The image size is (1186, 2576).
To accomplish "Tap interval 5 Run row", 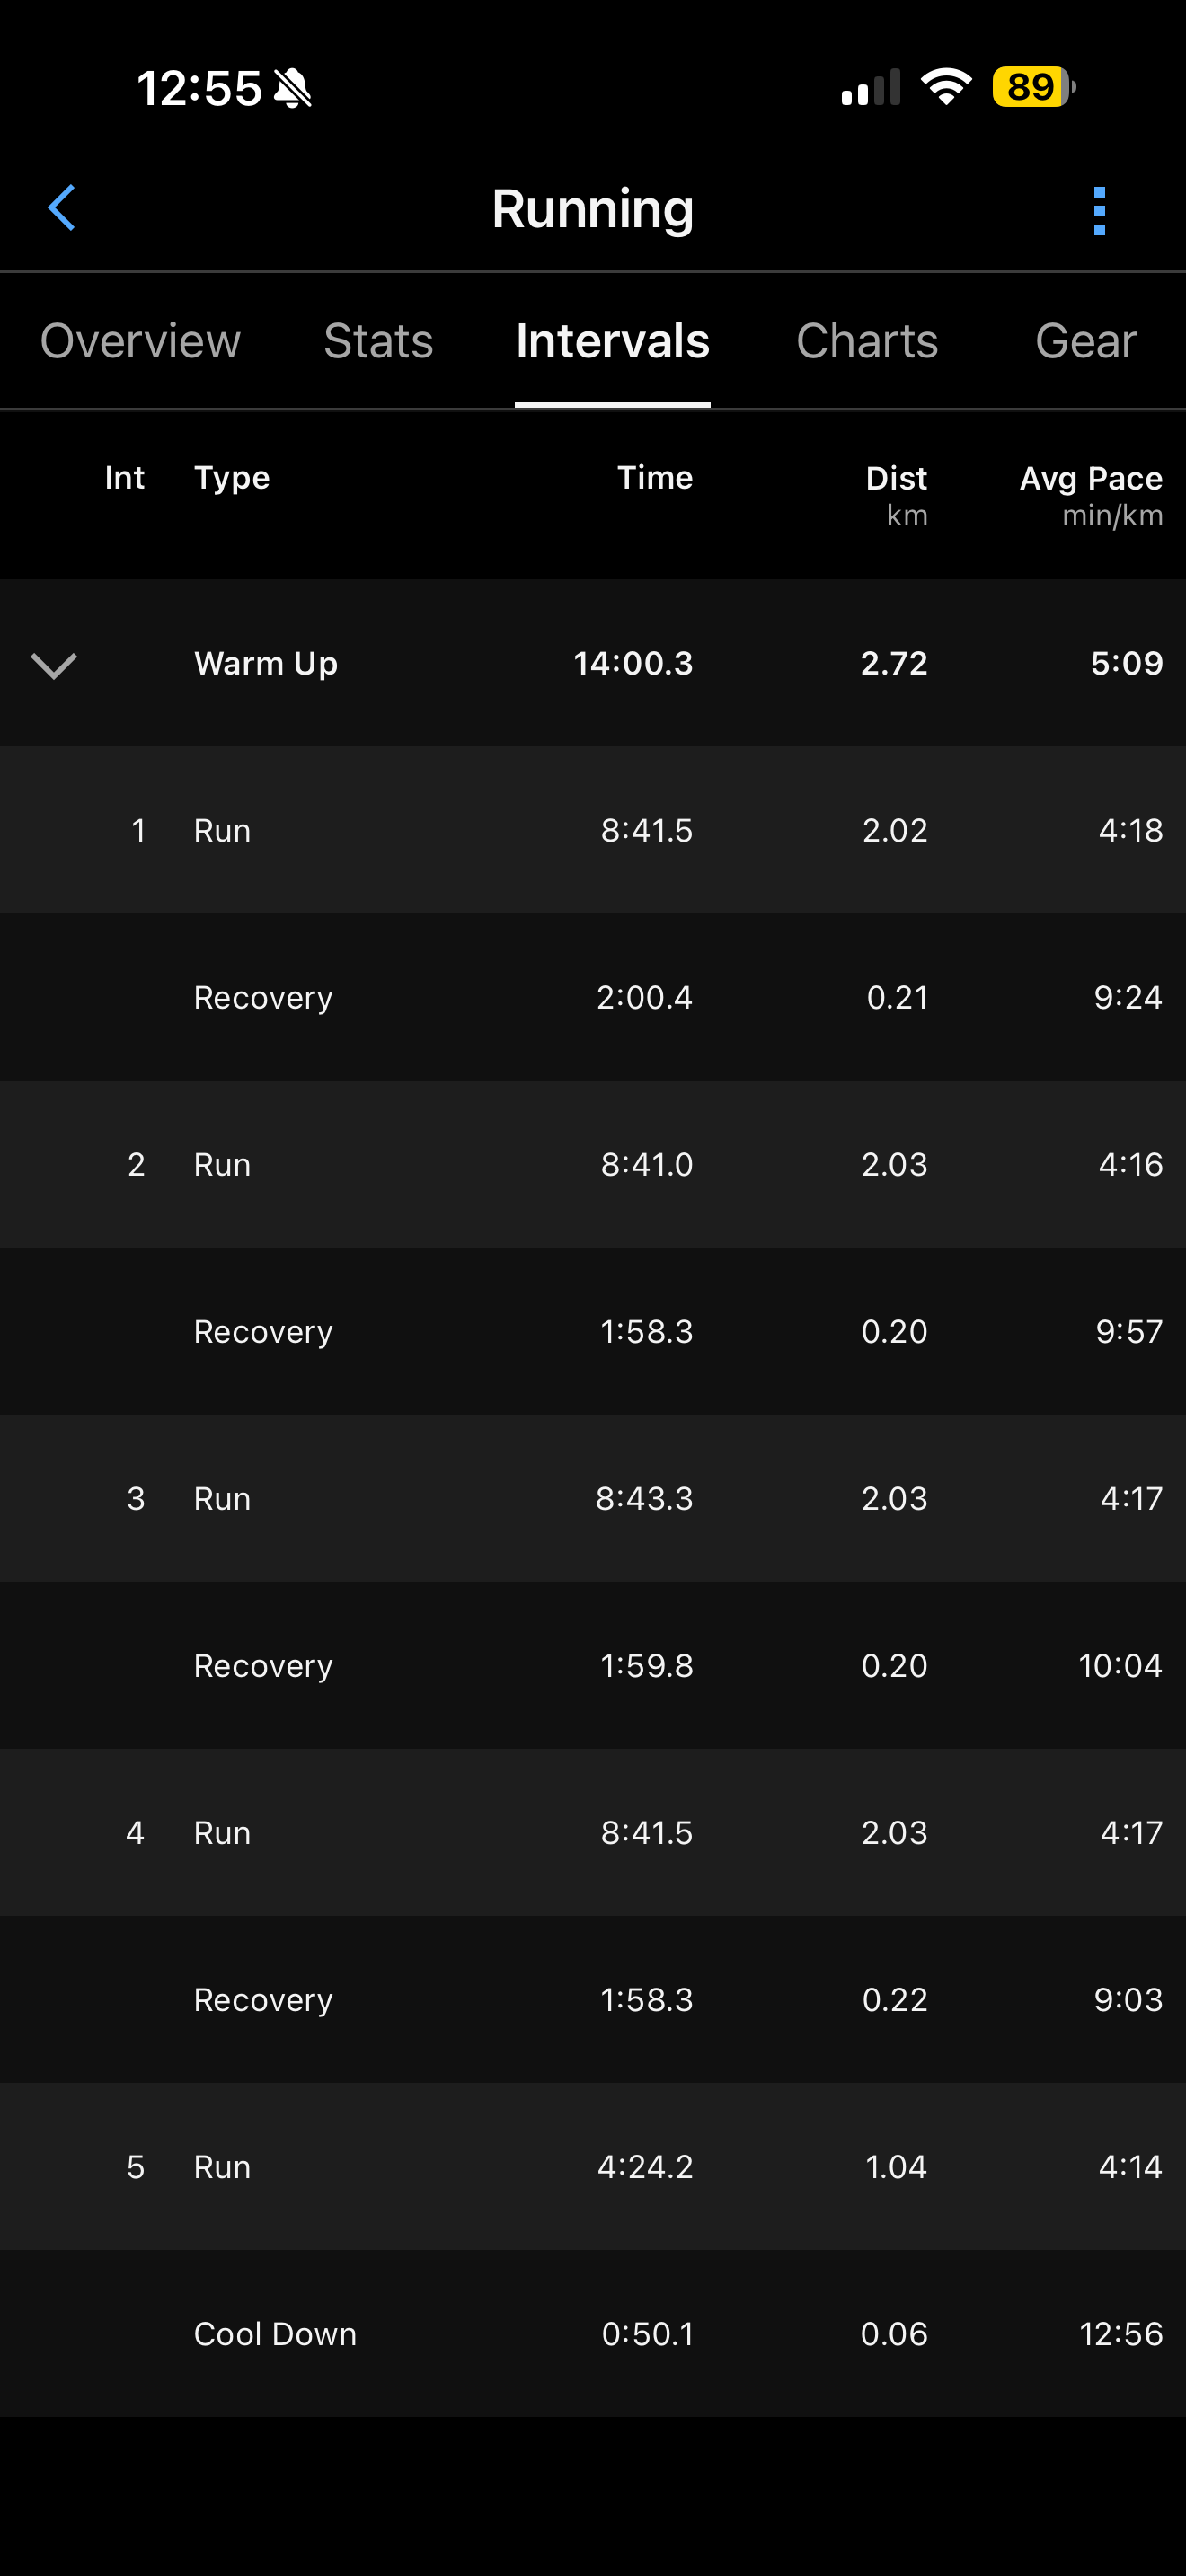I will (593, 2167).
